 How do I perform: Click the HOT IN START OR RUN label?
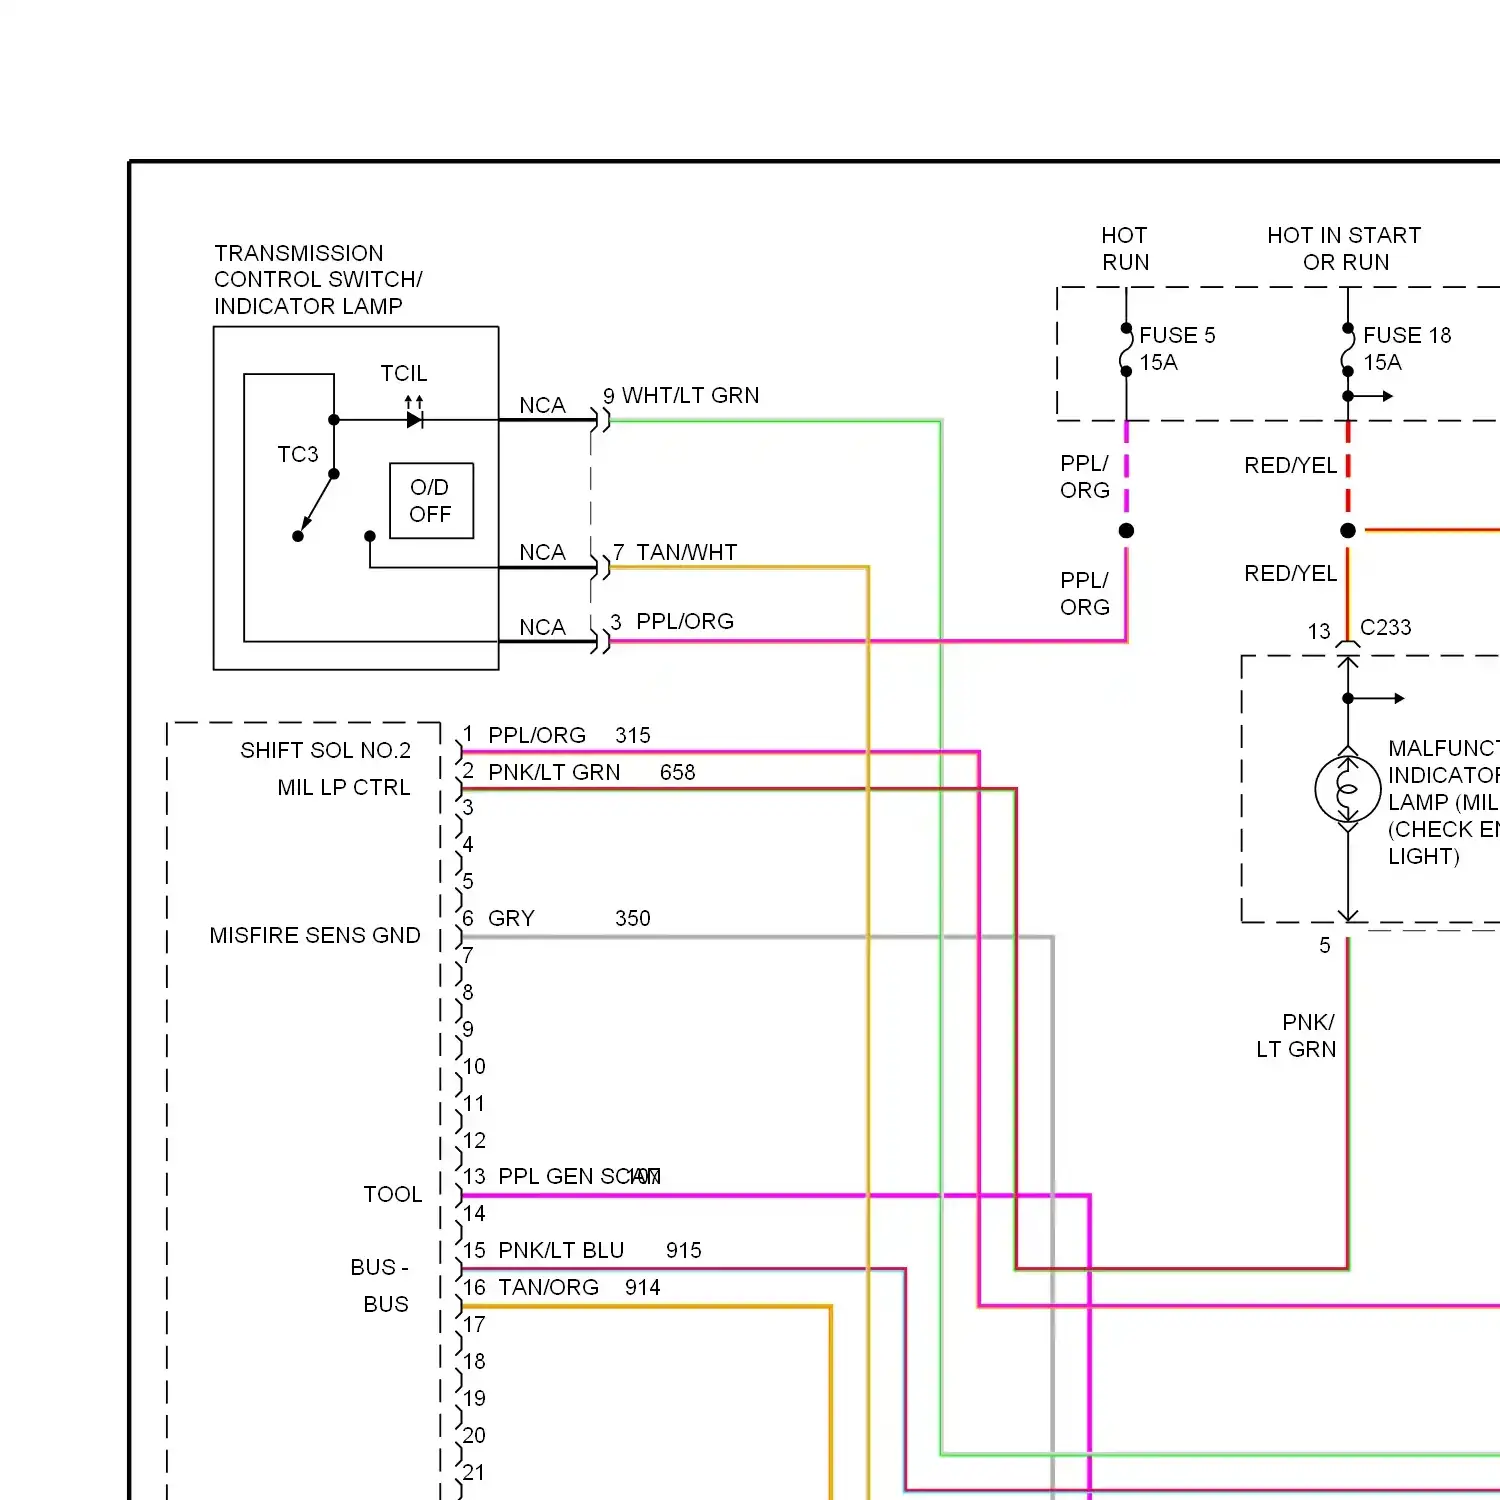coord(1344,249)
